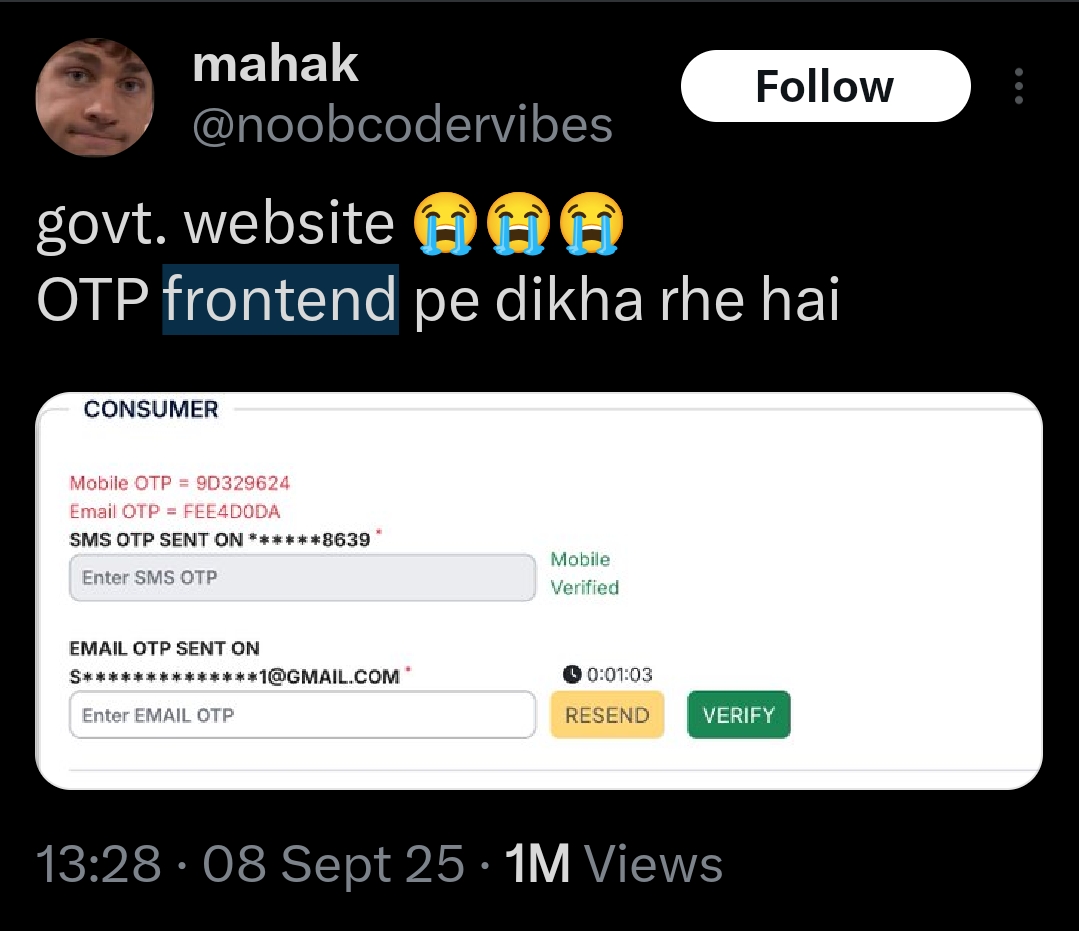1079x931 pixels.
Task: Click the clock timer icon
Action: tap(572, 674)
